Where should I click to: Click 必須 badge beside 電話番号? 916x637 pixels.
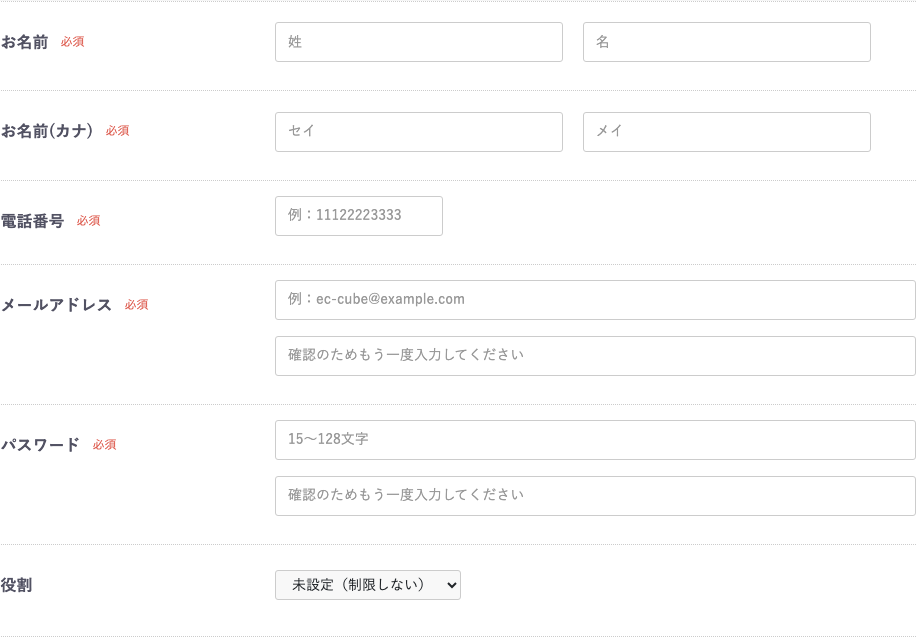point(88,221)
